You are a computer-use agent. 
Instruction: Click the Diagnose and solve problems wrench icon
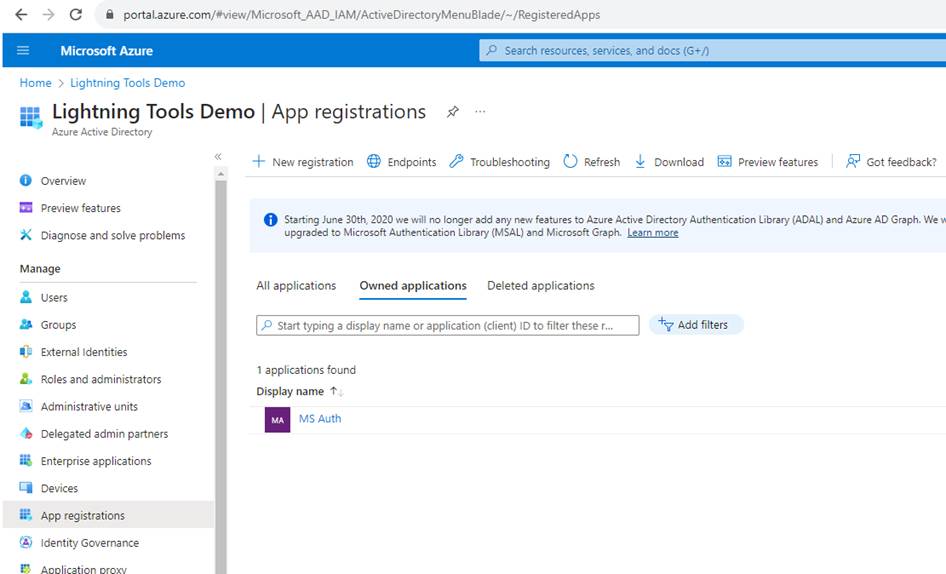point(25,235)
